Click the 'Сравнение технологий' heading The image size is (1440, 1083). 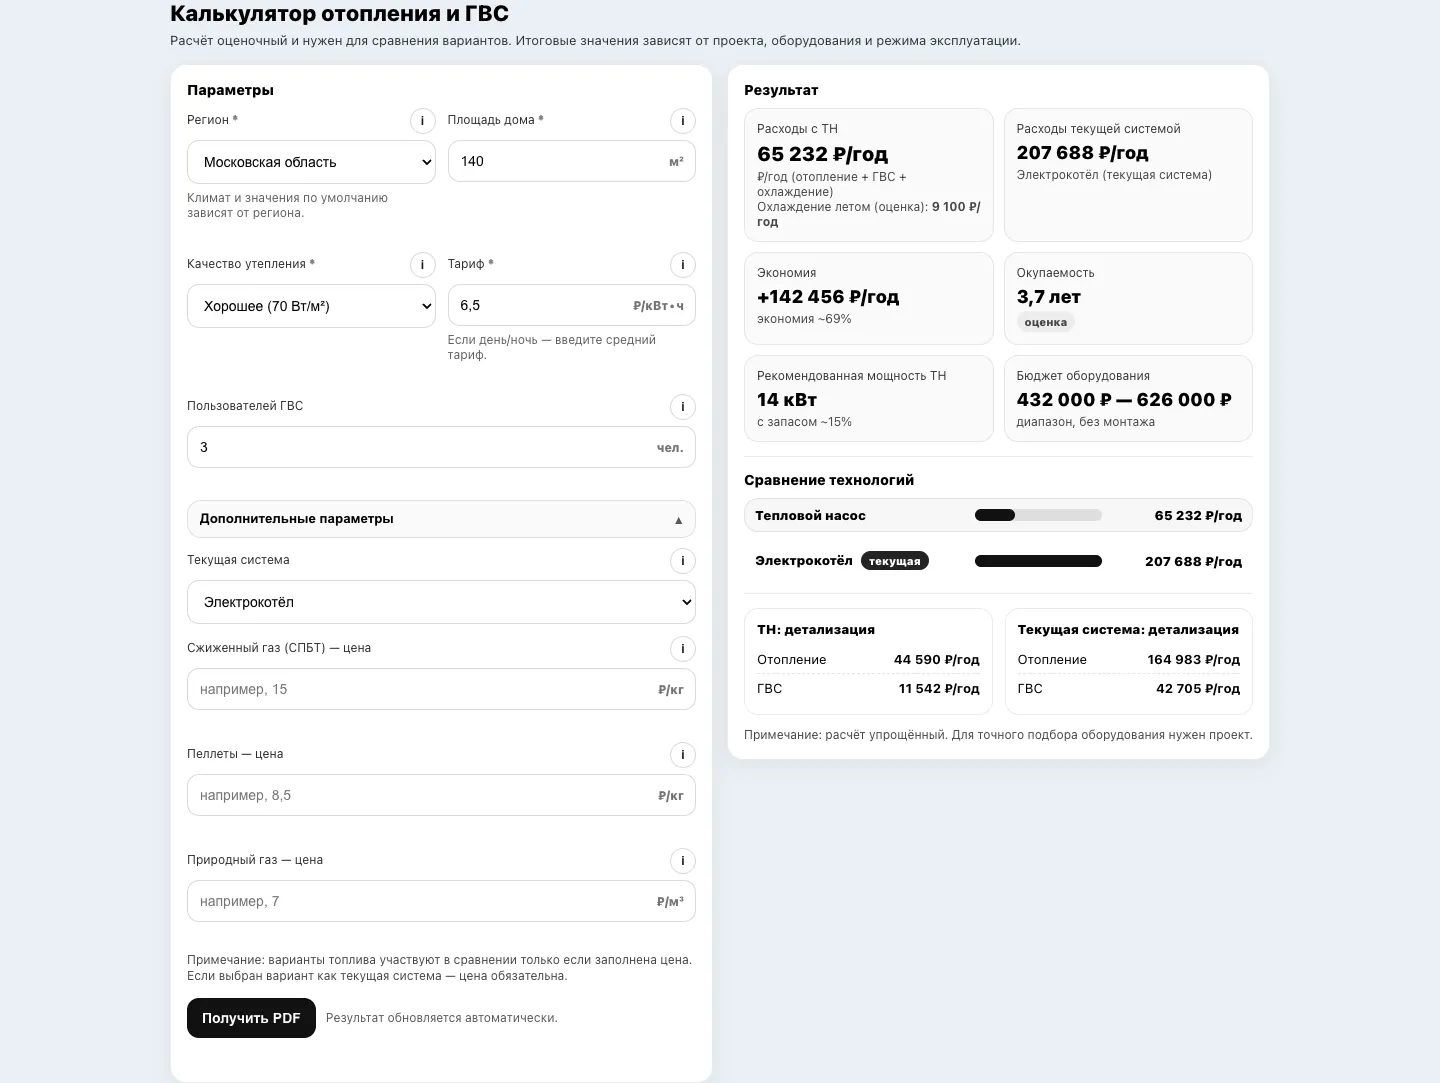[x=829, y=480]
